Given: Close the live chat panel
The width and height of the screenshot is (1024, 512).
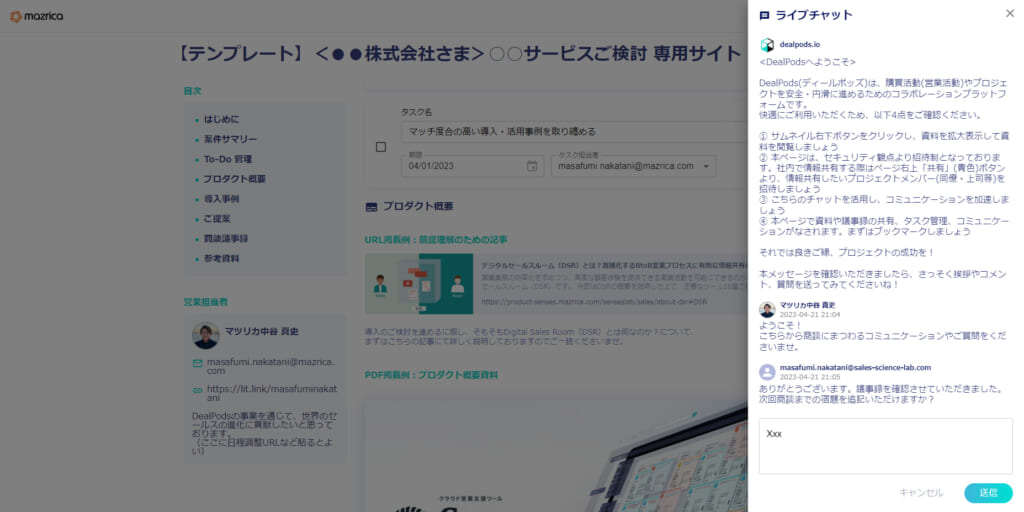Looking at the screenshot, I should [1010, 14].
